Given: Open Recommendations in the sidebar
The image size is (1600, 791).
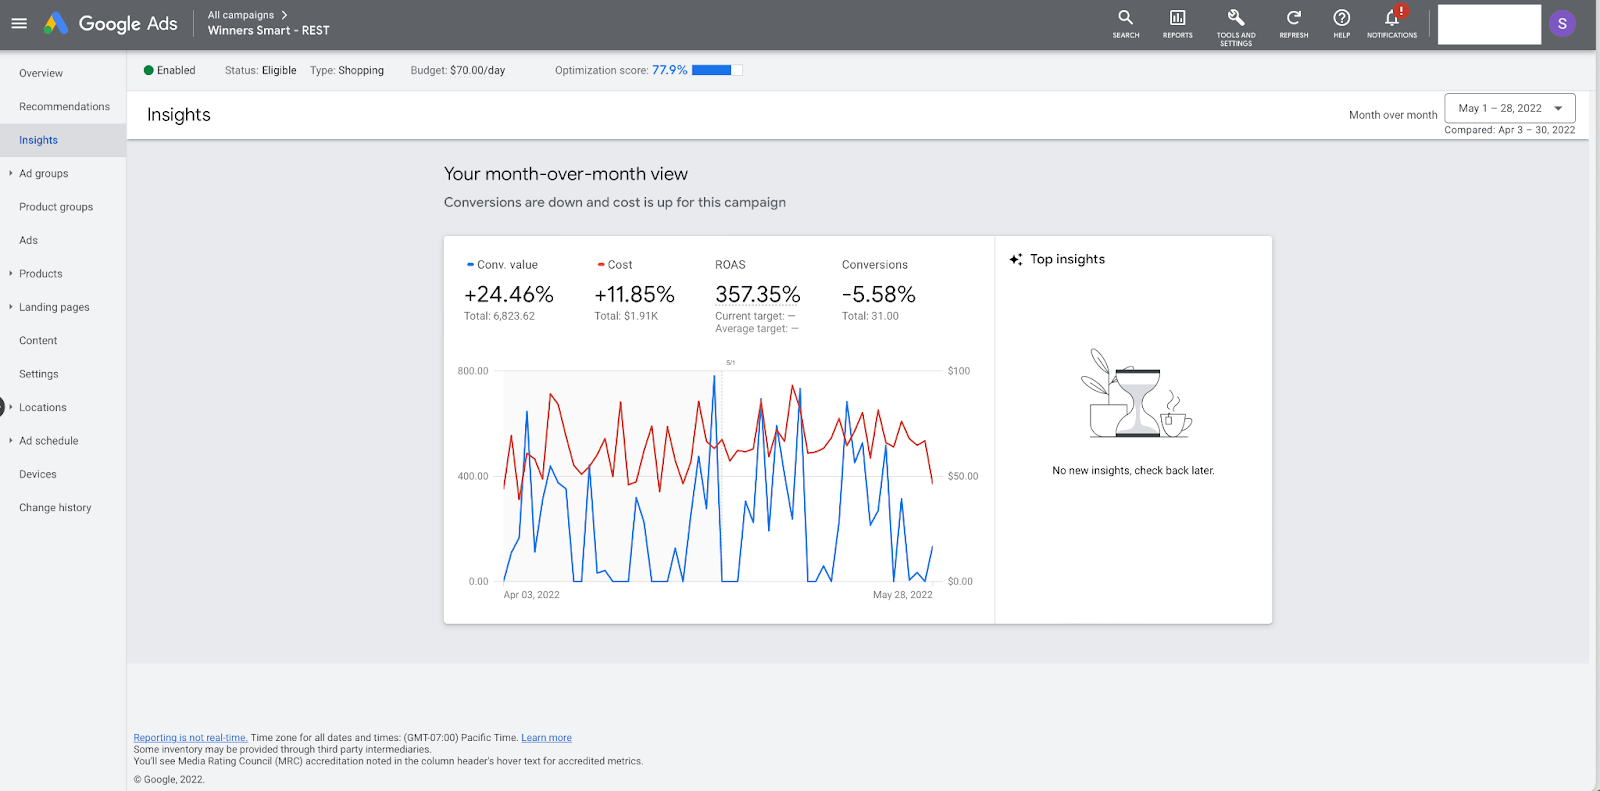Looking at the screenshot, I should point(64,106).
